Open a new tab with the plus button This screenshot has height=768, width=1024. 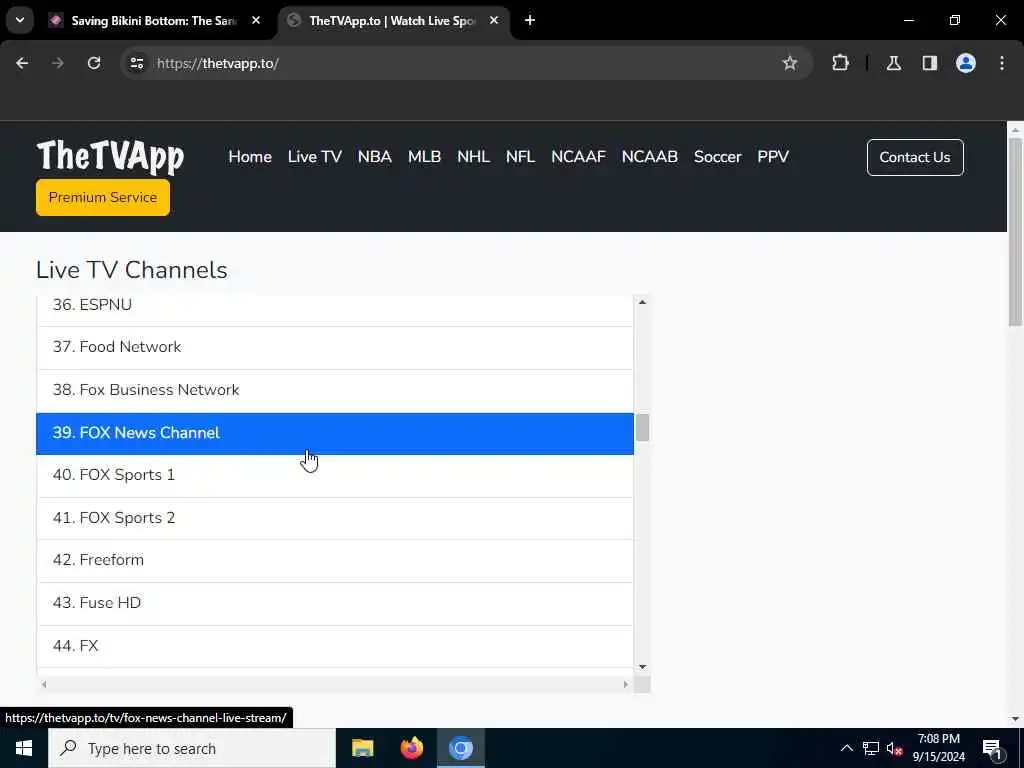(530, 20)
